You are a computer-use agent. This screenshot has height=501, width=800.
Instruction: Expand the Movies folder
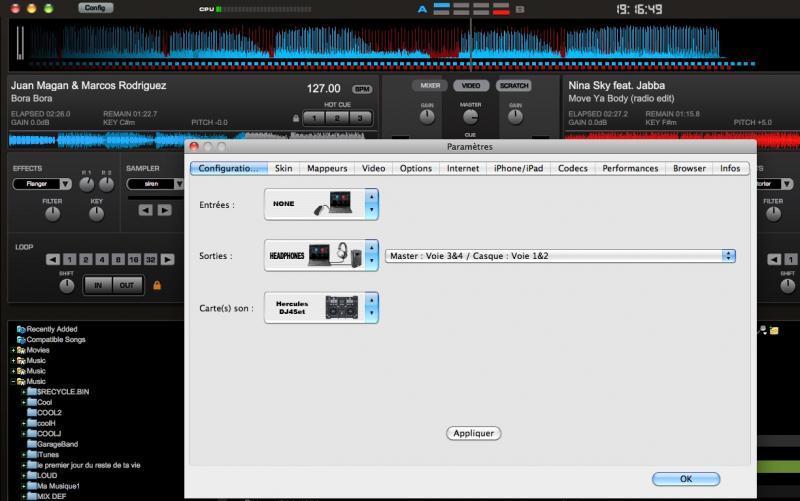13,350
